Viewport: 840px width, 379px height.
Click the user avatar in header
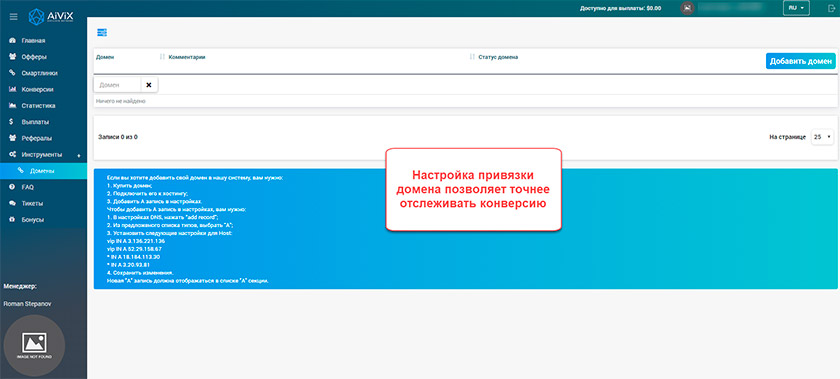click(x=687, y=8)
